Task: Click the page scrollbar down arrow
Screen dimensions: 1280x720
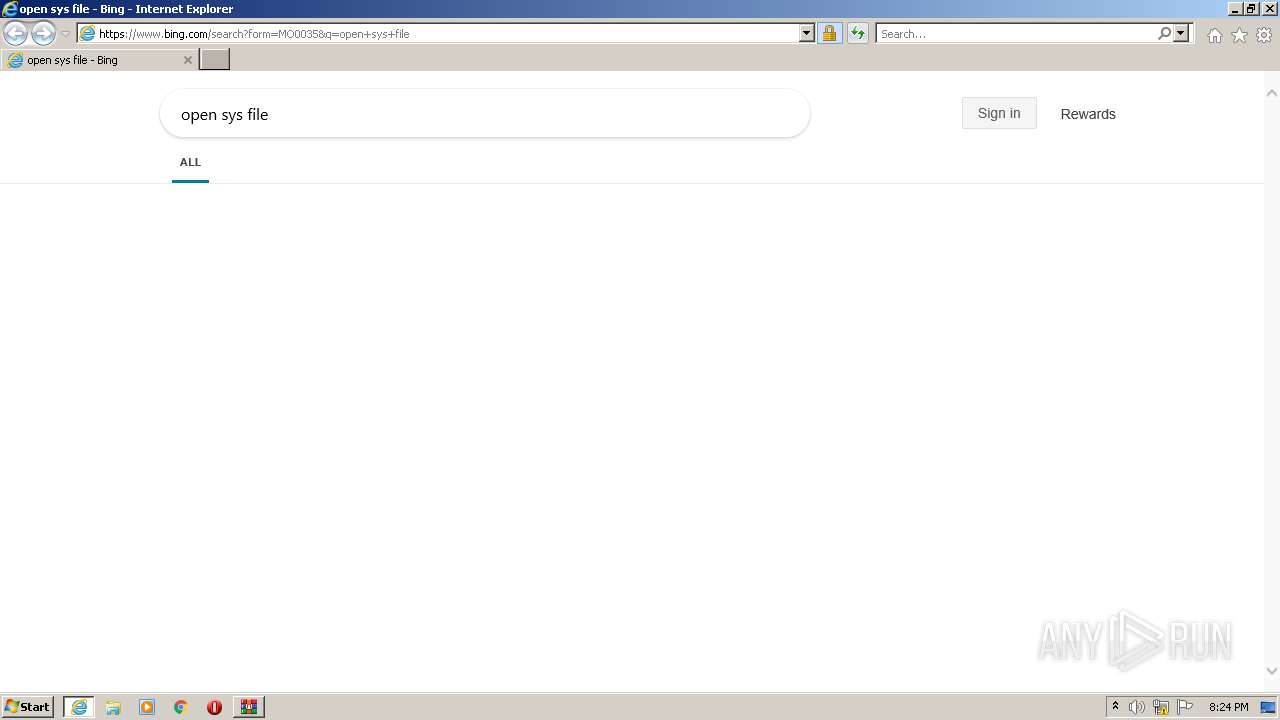Action: pyautogui.click(x=1272, y=671)
